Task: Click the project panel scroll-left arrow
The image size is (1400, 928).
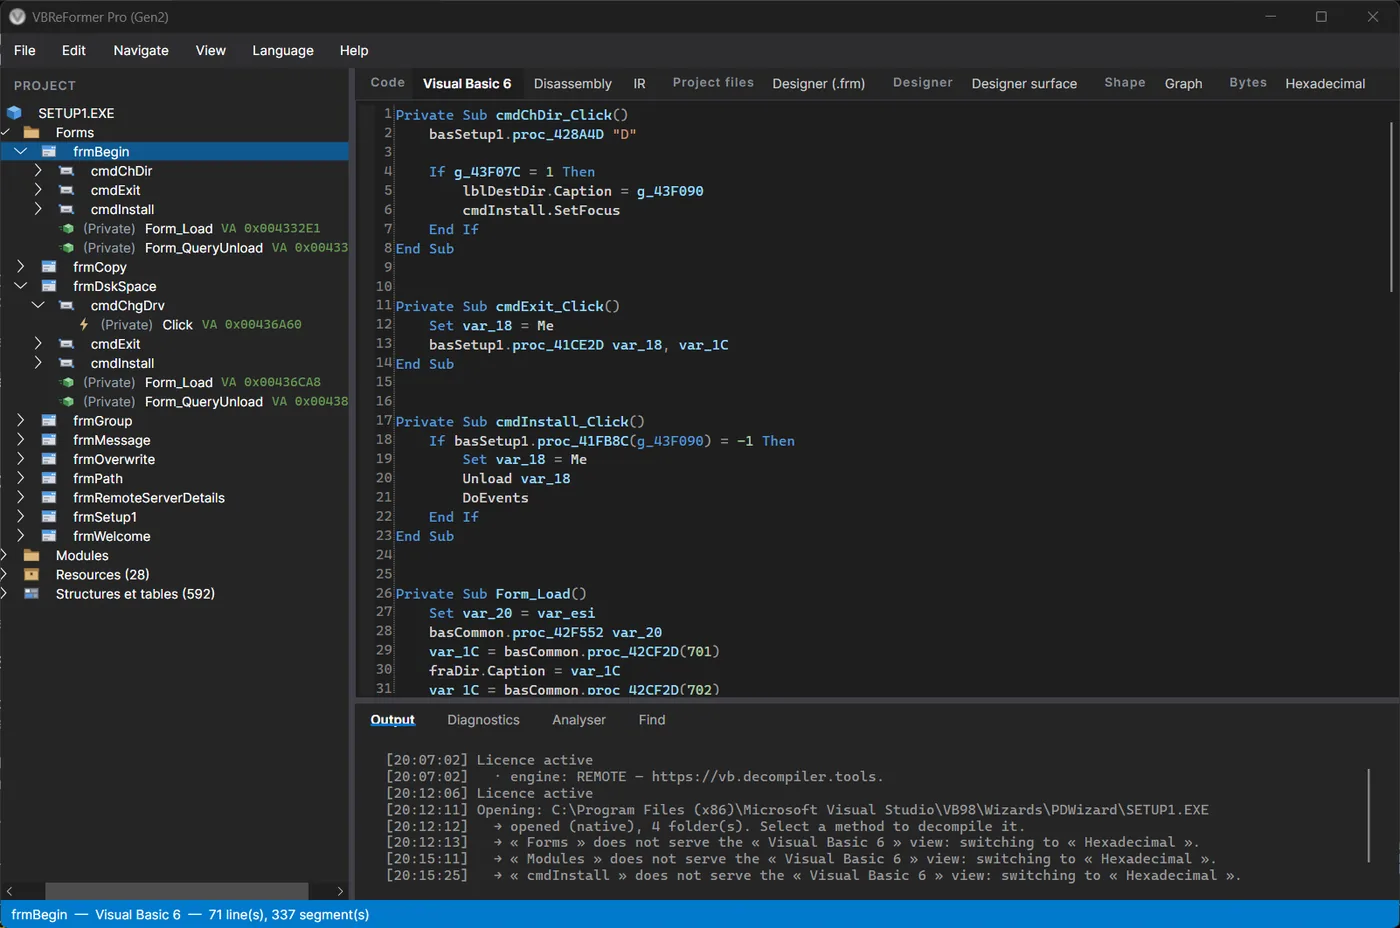Action: [x=9, y=891]
